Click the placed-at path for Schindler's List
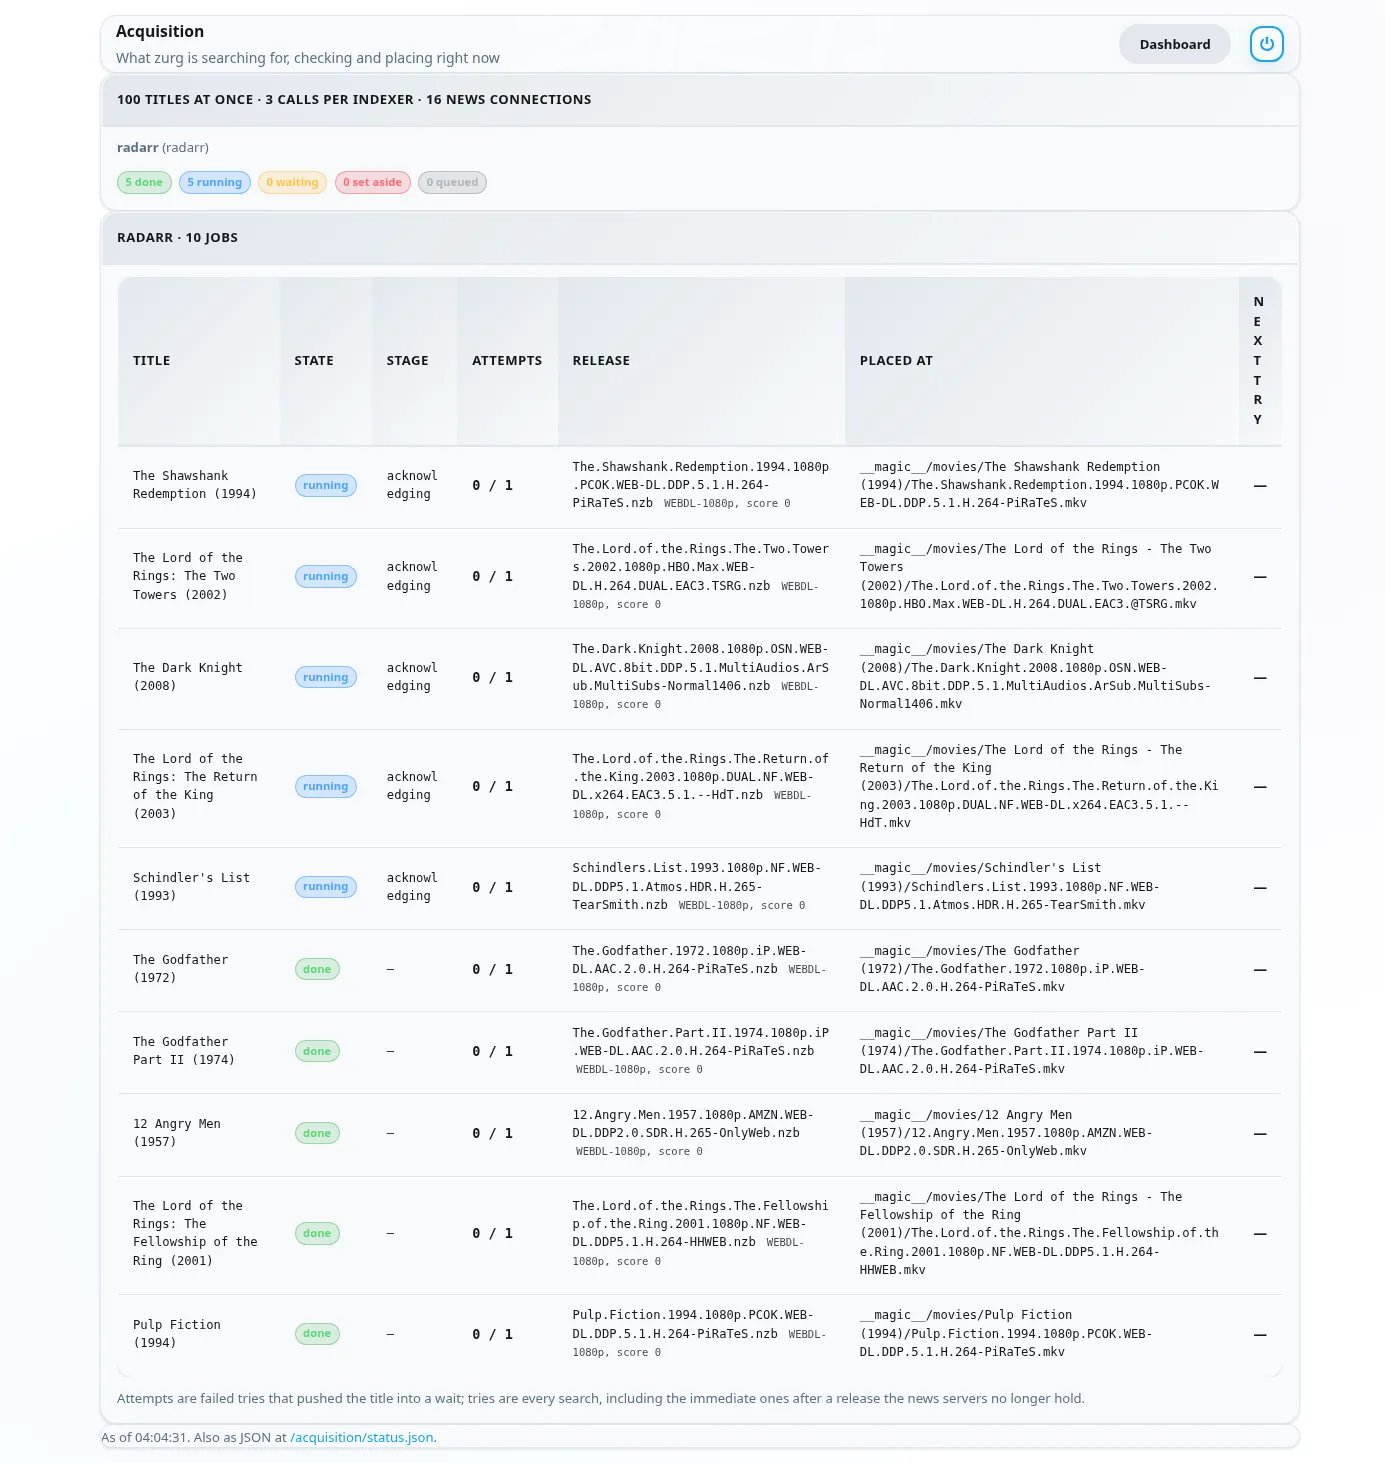 1009,887
